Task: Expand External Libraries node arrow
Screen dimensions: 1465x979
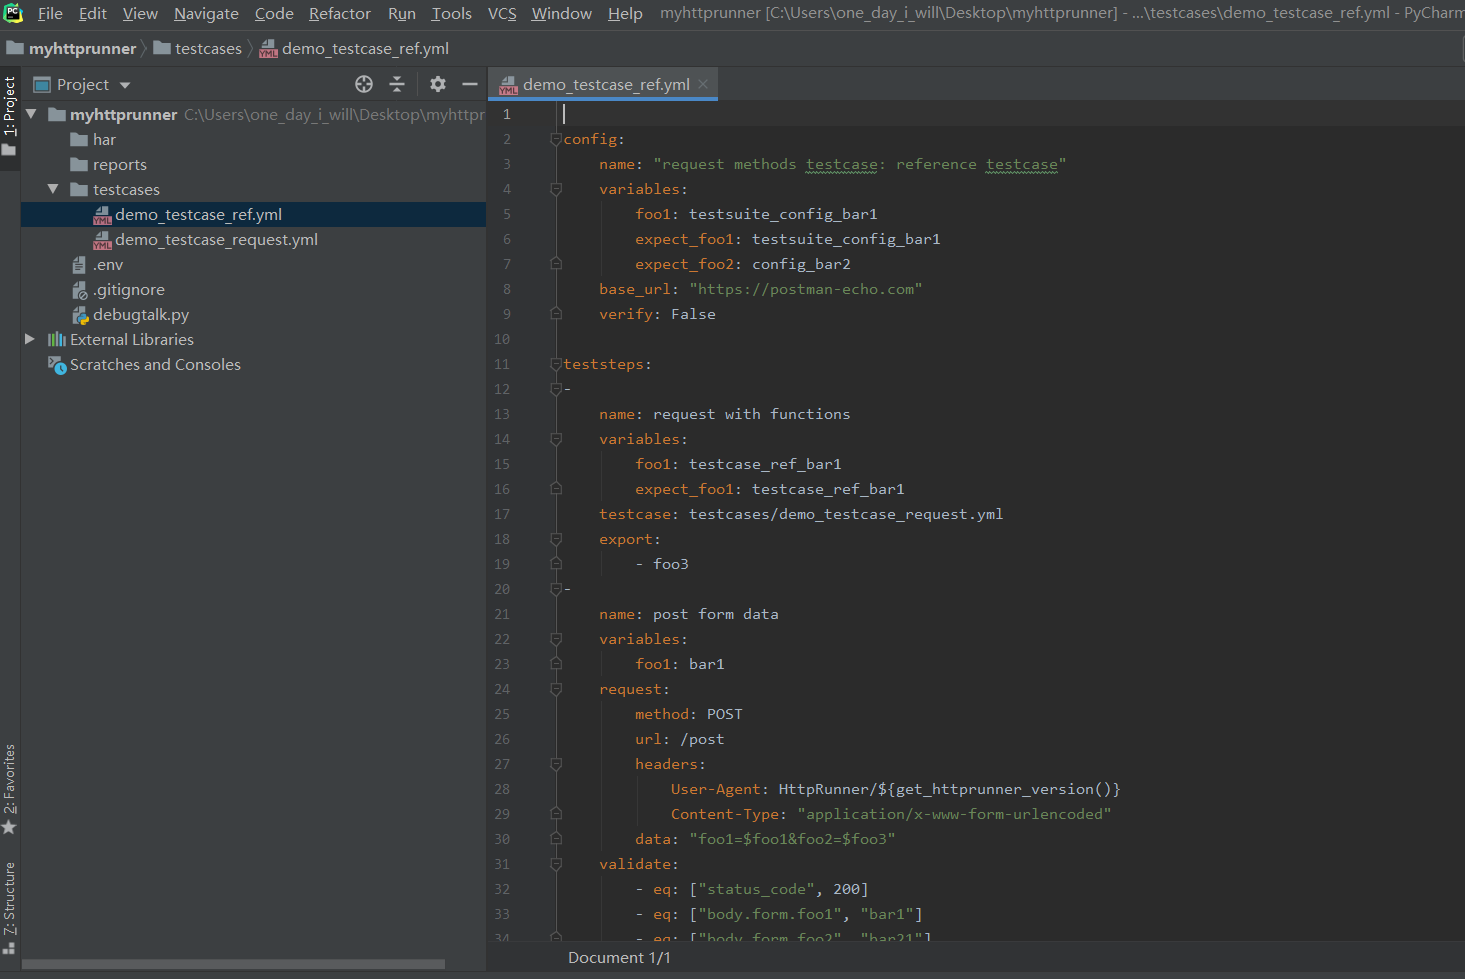Action: coord(30,339)
